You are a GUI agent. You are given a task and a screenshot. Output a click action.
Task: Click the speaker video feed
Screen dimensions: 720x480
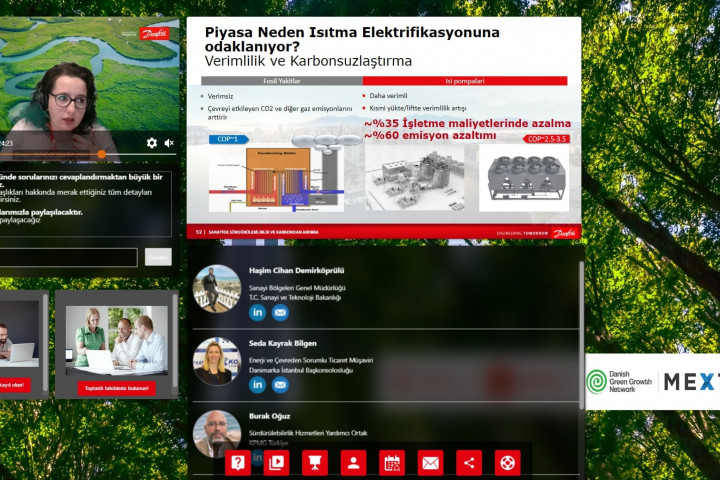pyautogui.click(x=90, y=90)
